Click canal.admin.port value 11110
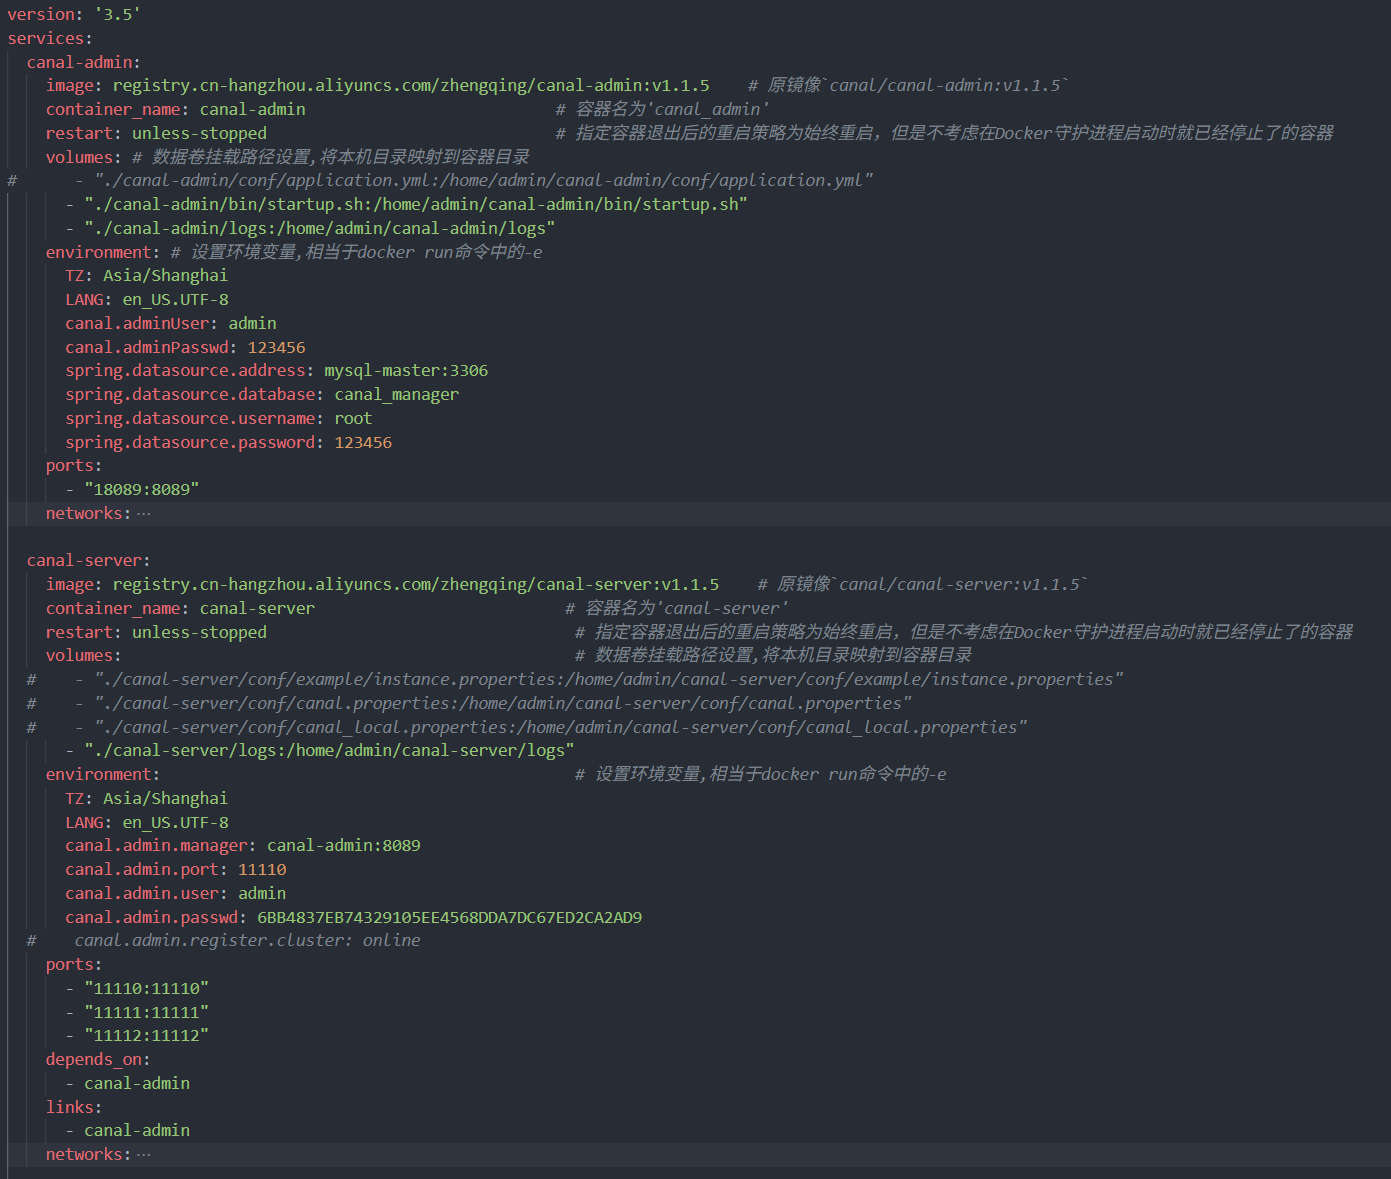 pyautogui.click(x=262, y=870)
